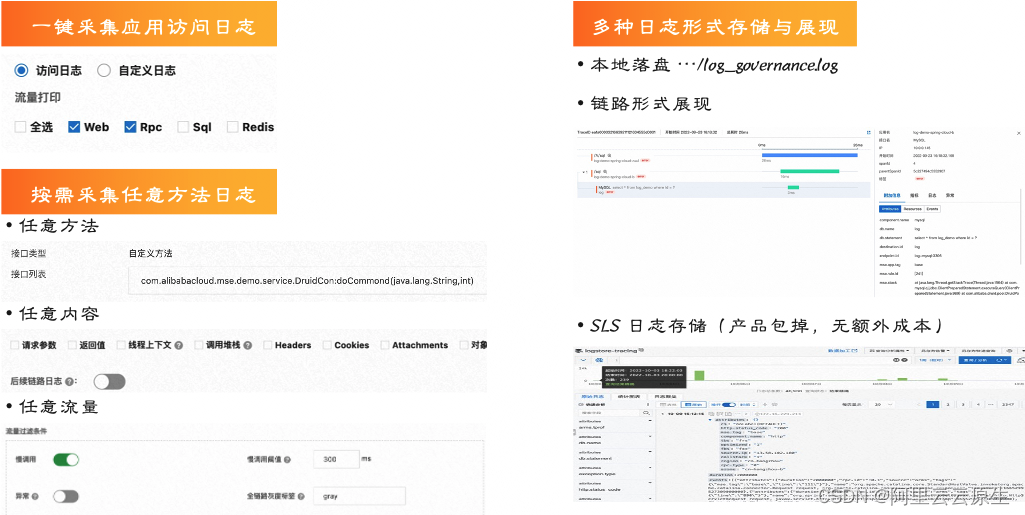Check the Cookies checkbox
Screen dimensions: 1025x515
(326, 345)
